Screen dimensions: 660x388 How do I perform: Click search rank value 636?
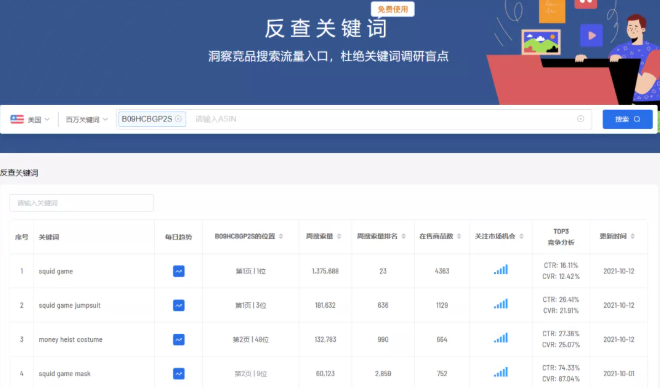(x=383, y=306)
